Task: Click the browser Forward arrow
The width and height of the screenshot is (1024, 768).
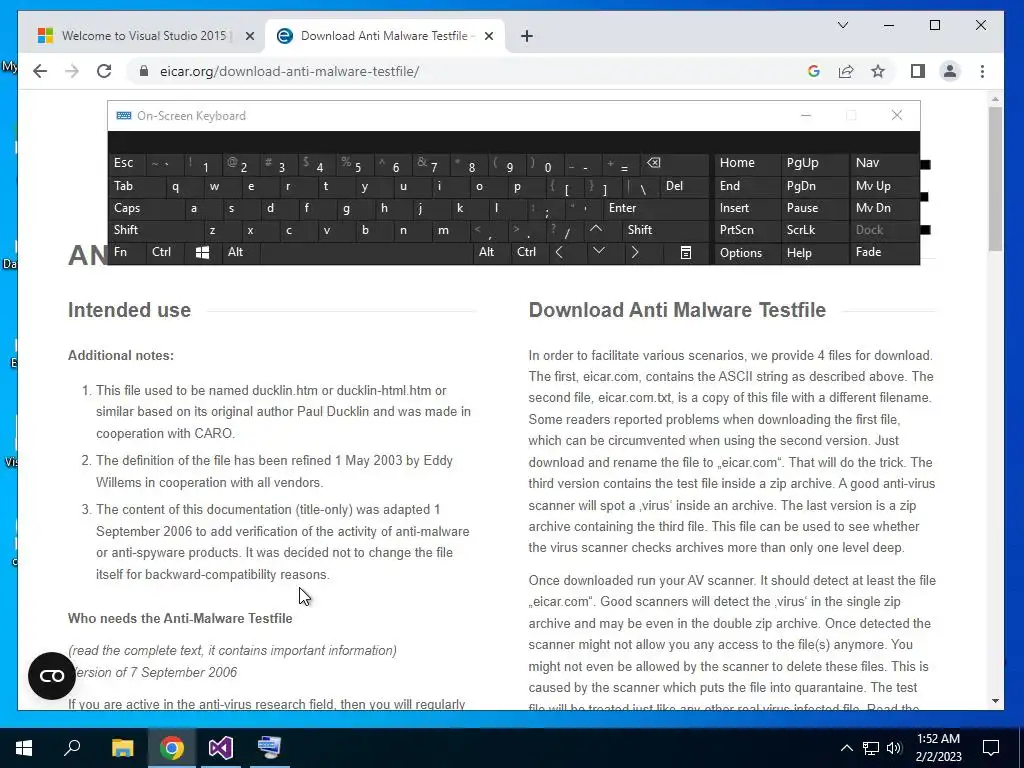Action: point(72,71)
